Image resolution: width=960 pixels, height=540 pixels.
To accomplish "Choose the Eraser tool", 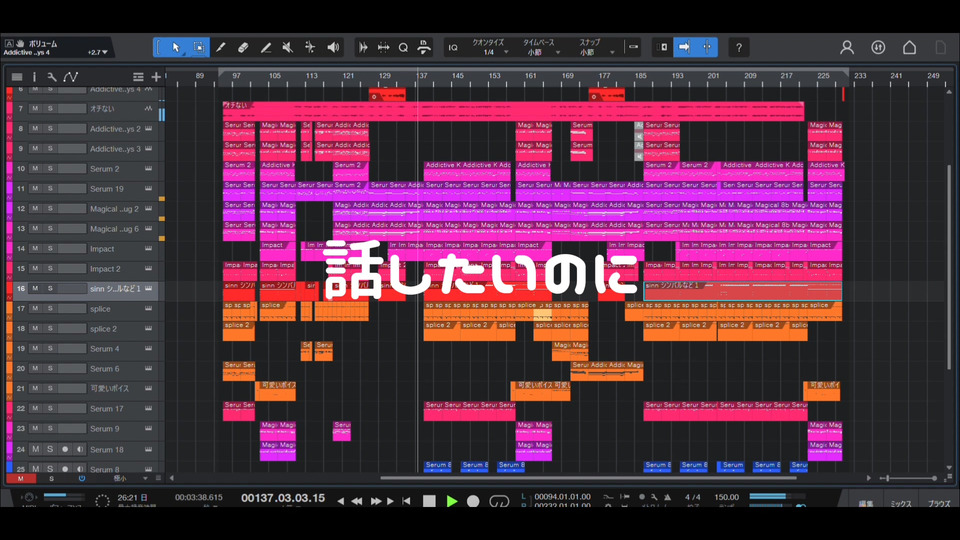I will pyautogui.click(x=243, y=47).
